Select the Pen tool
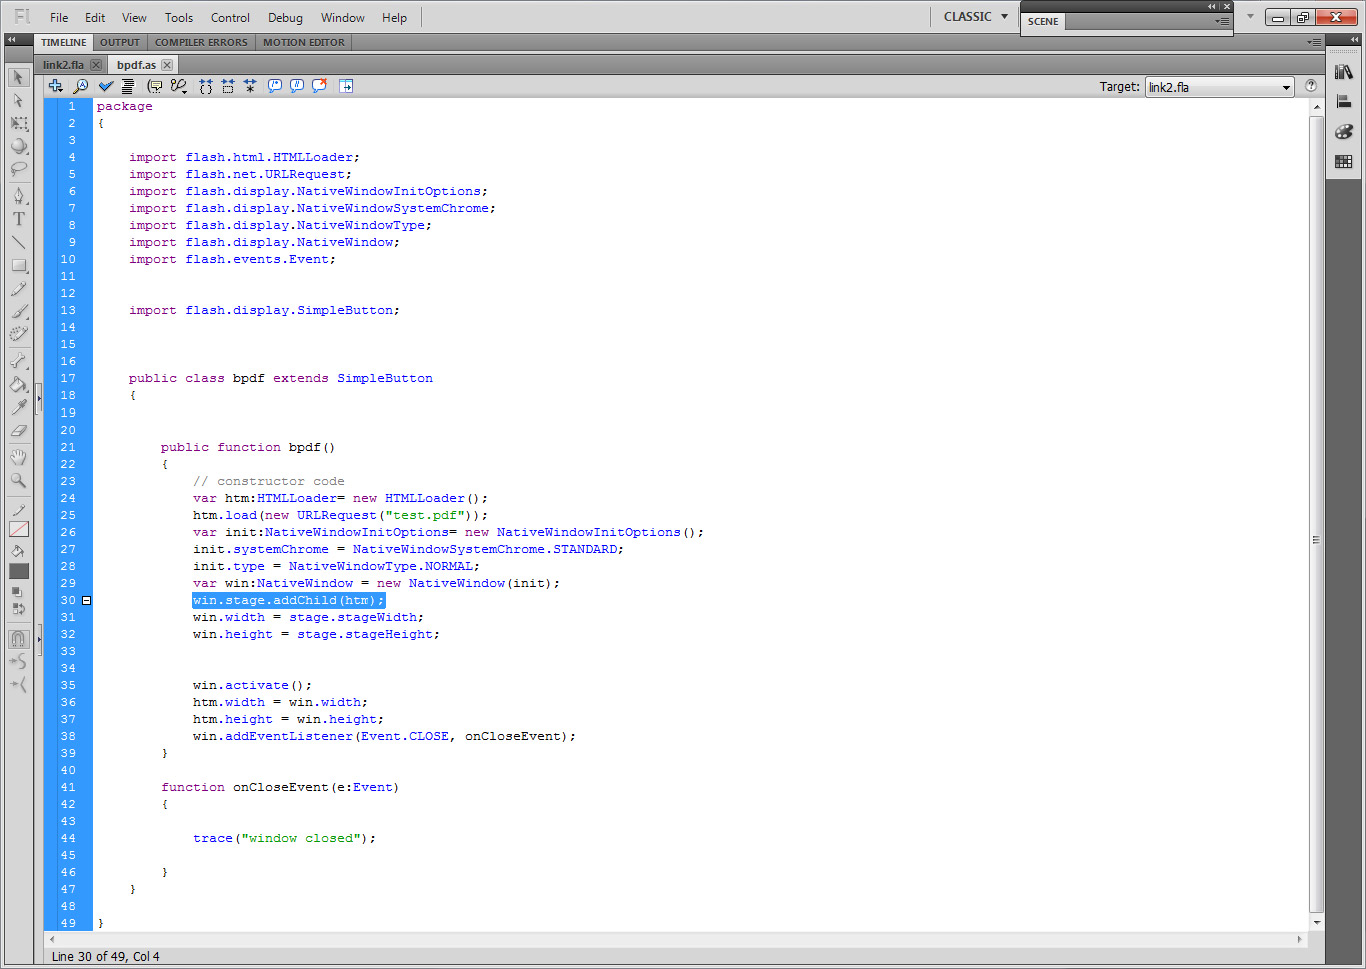1366x969 pixels. pyautogui.click(x=18, y=196)
